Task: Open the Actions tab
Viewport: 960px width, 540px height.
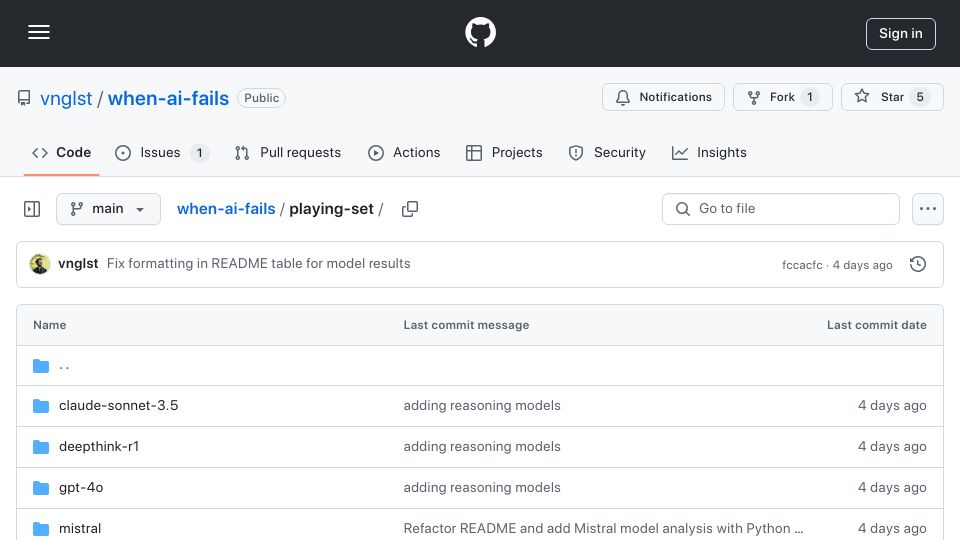Action: (403, 152)
